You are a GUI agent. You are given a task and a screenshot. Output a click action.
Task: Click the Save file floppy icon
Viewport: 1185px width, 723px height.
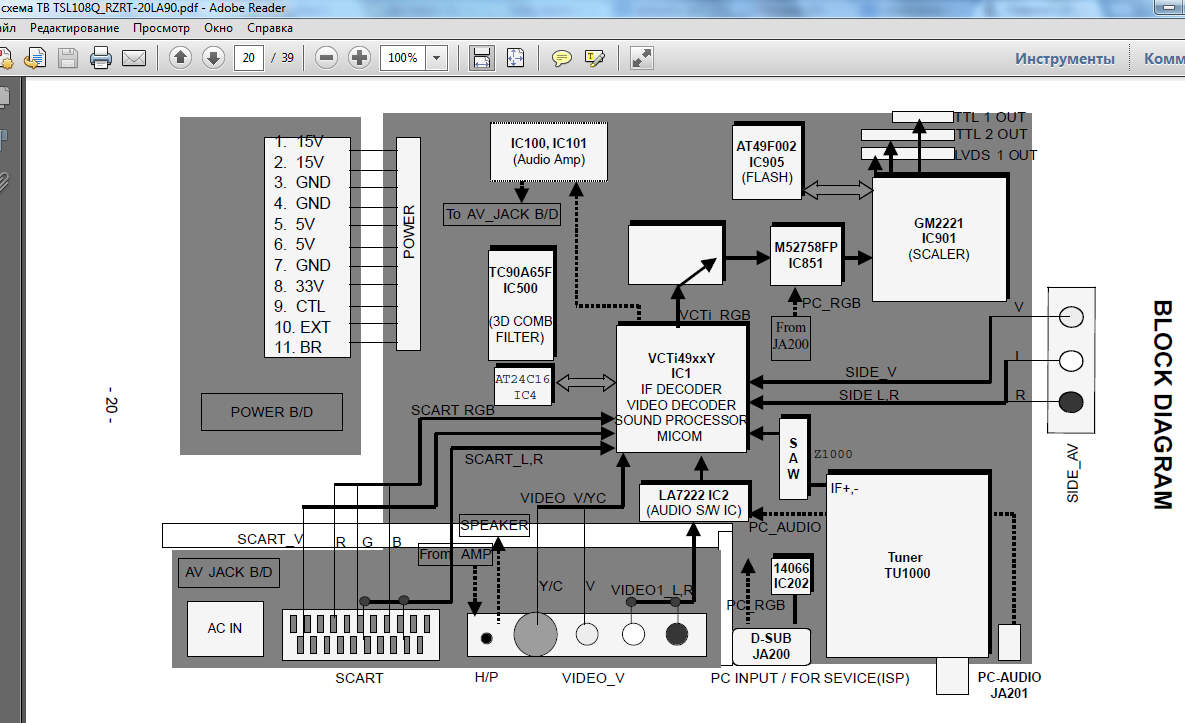[68, 58]
